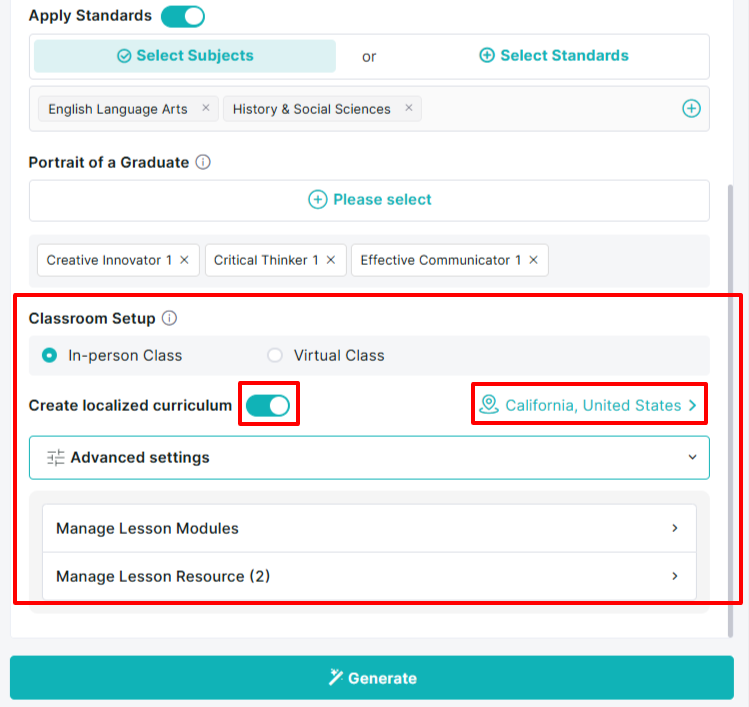Switch to the Select Subjects tab

click(185, 56)
